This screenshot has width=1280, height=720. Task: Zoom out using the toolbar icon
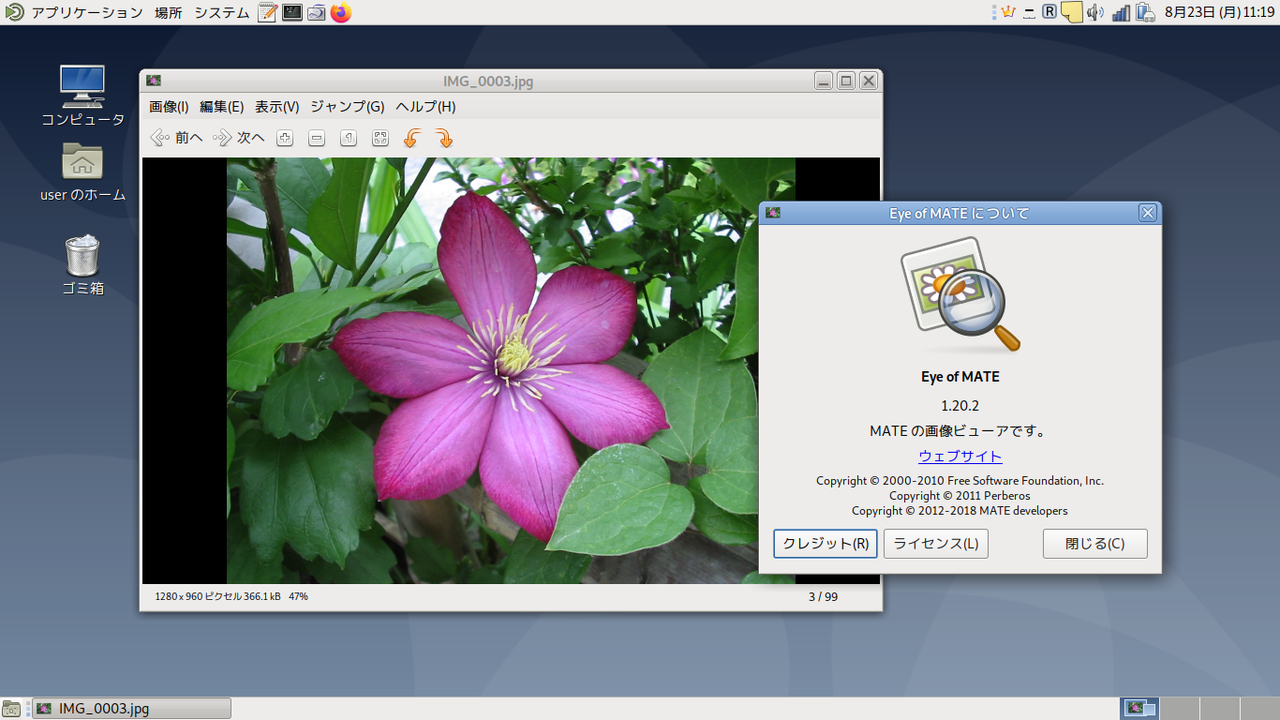click(317, 138)
